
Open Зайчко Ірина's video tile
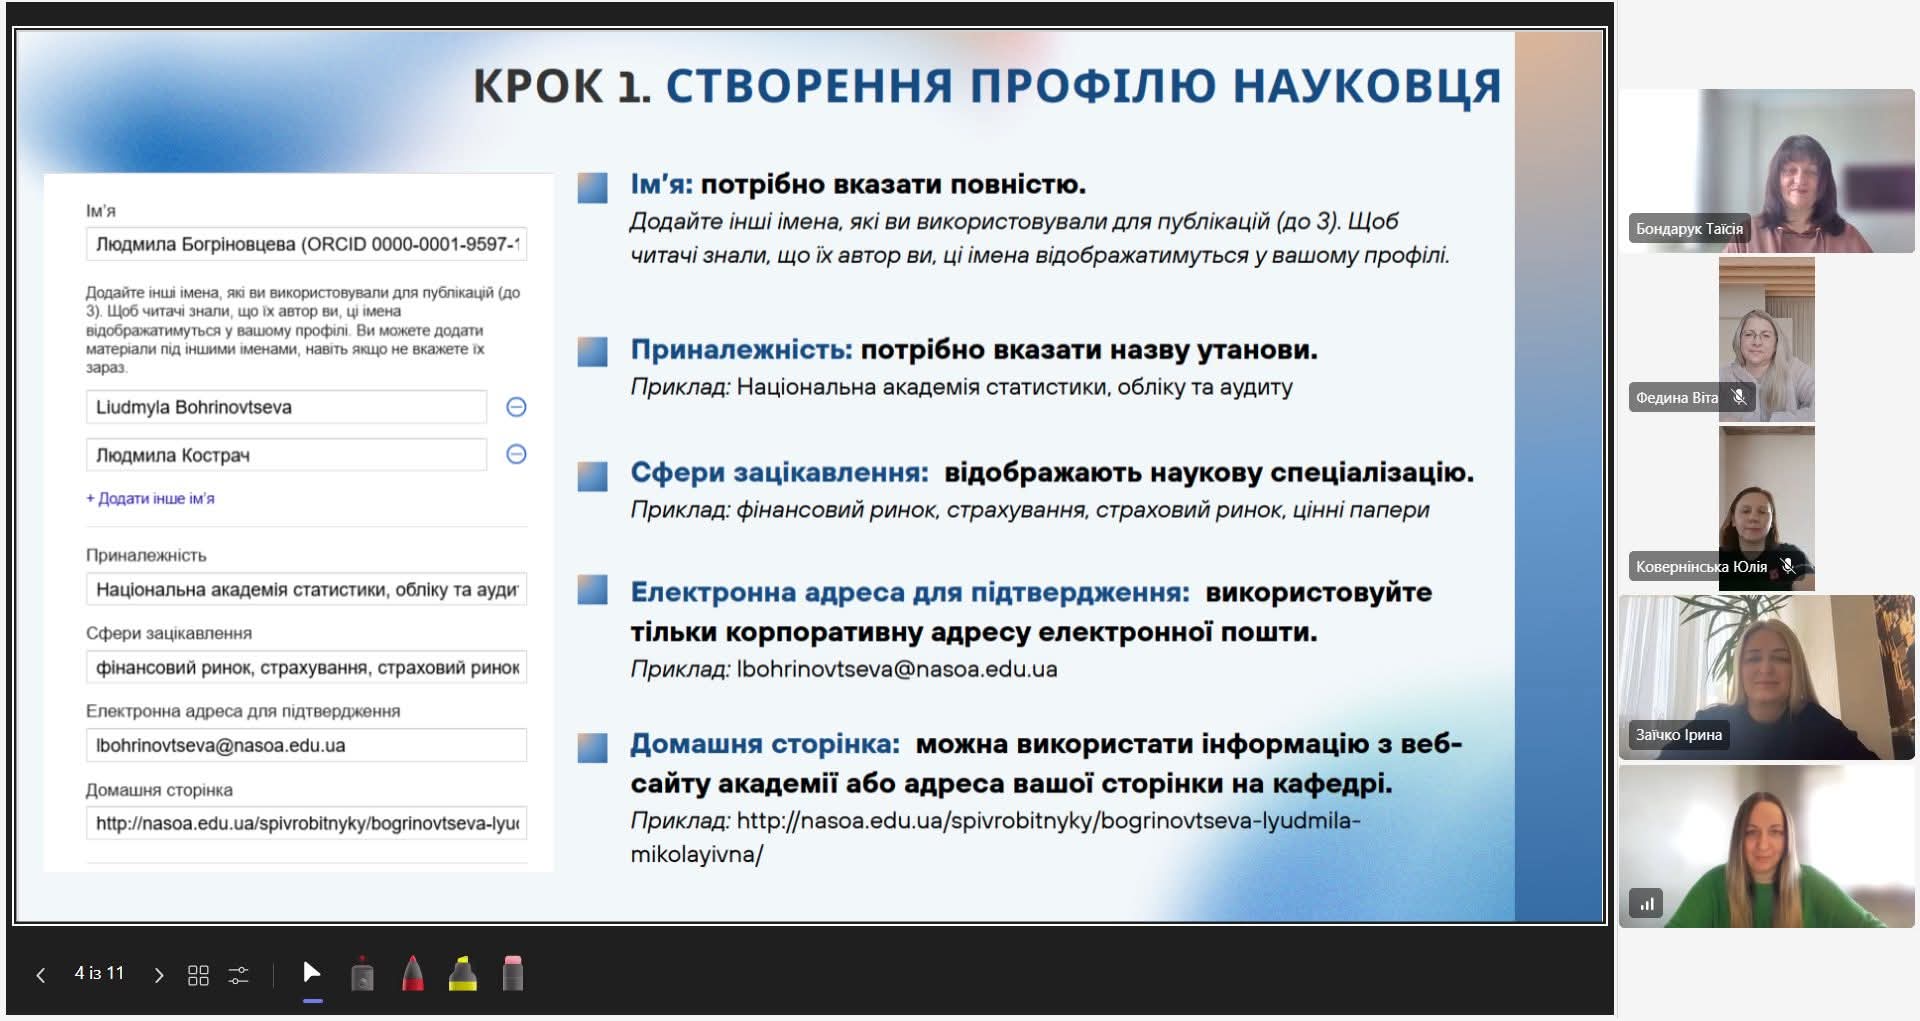1766,677
